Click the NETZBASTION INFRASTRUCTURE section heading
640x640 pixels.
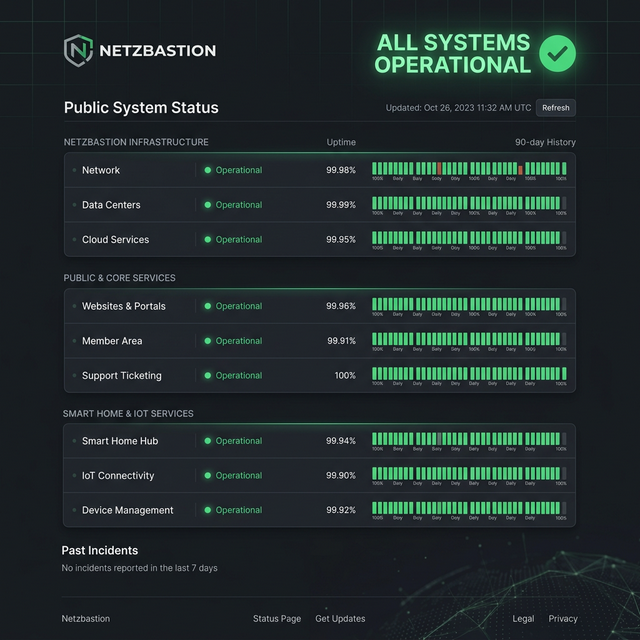tap(136, 142)
